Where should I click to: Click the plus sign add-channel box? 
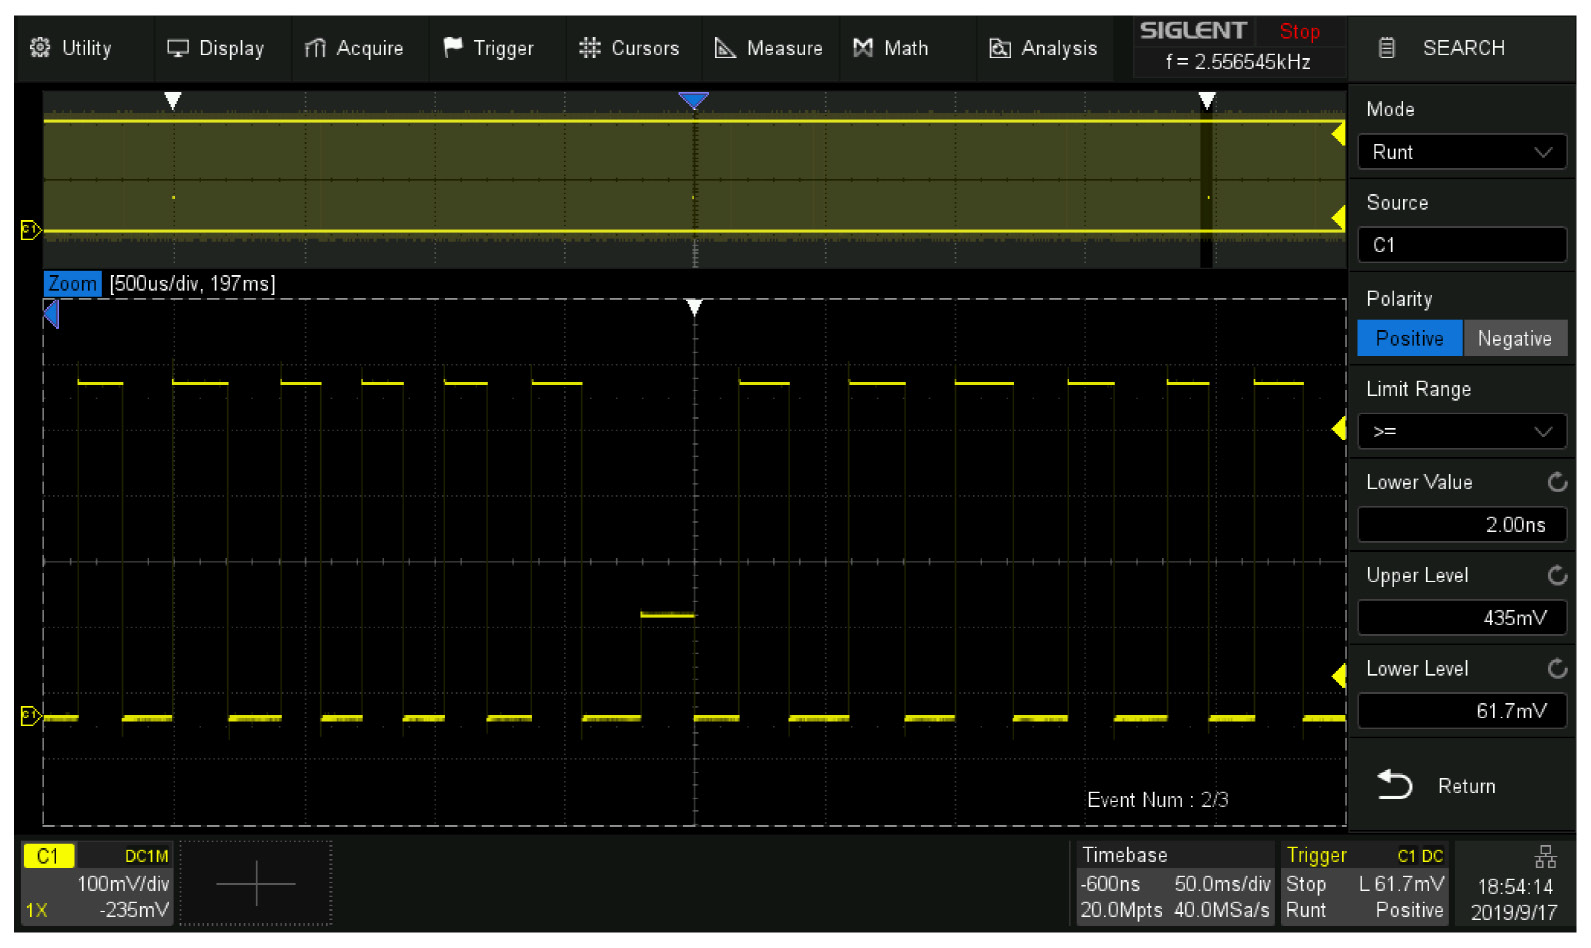[x=256, y=883]
